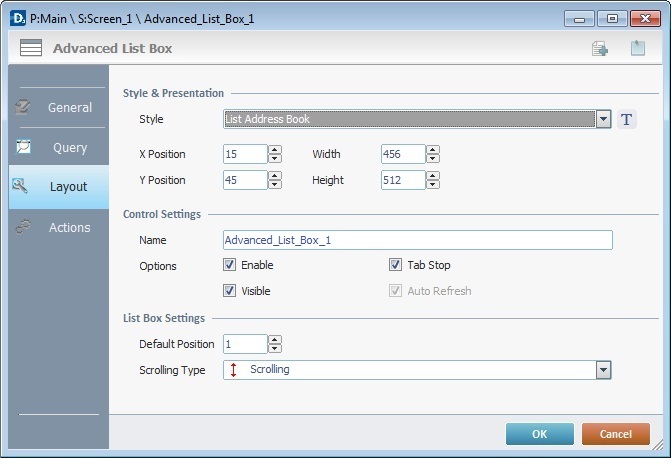Screen dimensions: 671x458
Task: Click the list box icon in header
Action: [31, 48]
